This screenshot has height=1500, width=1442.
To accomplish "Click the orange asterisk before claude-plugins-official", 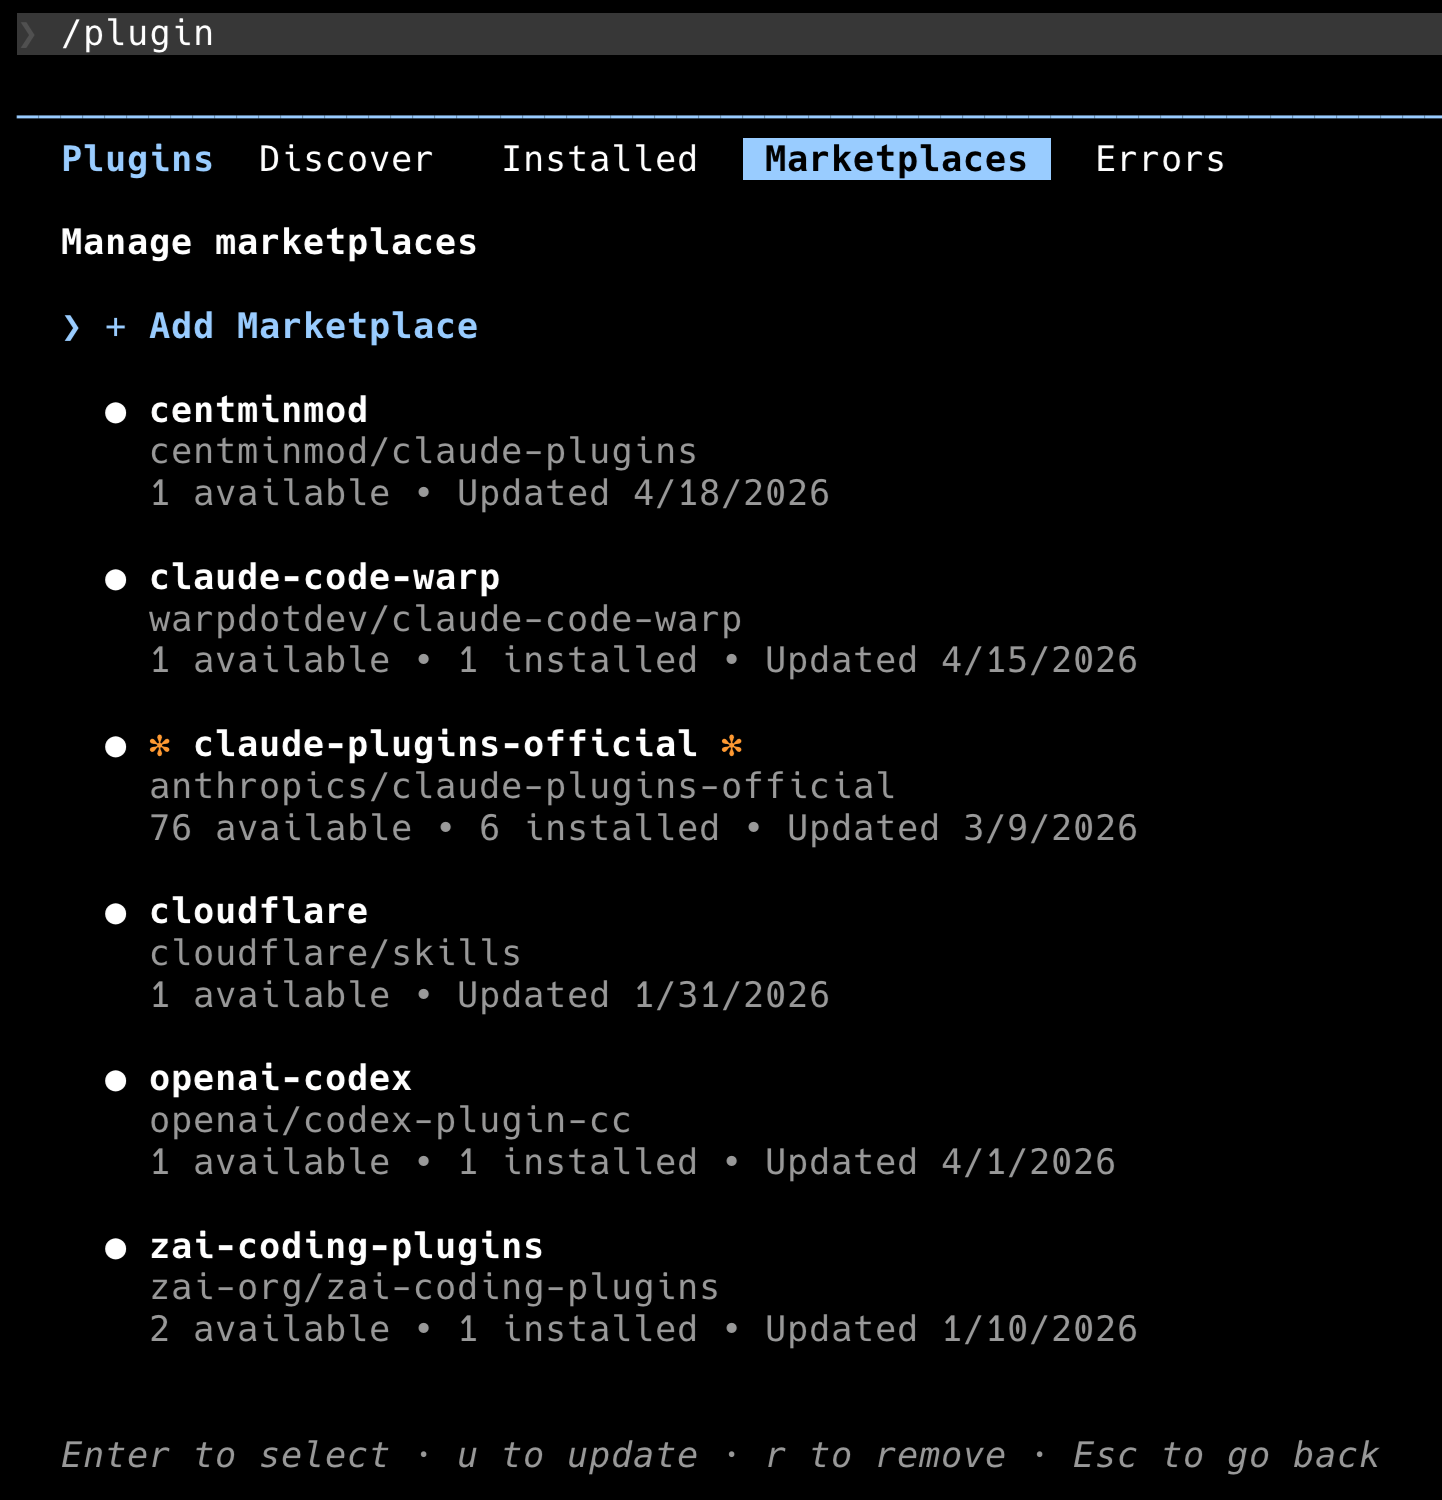I will click(160, 745).
